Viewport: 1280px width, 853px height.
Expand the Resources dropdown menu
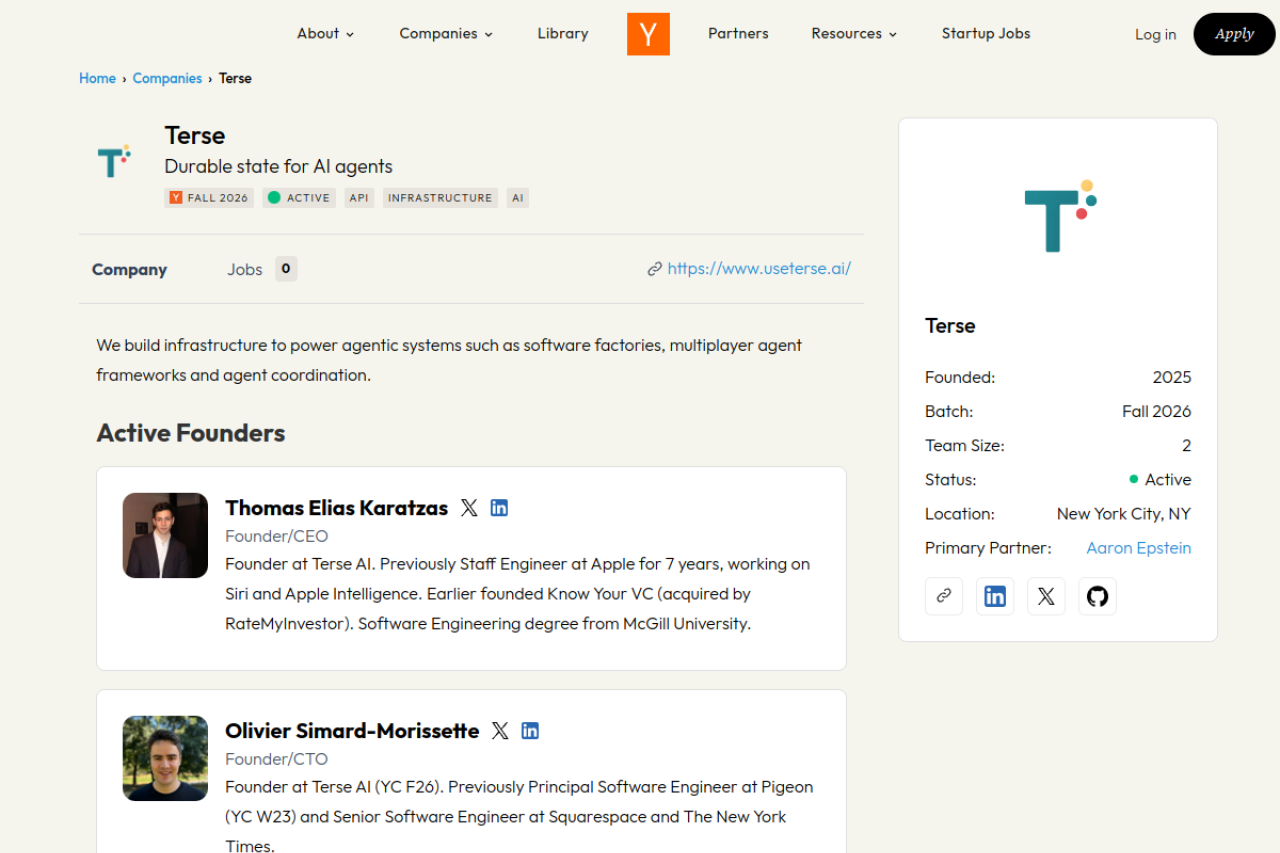[x=854, y=34]
